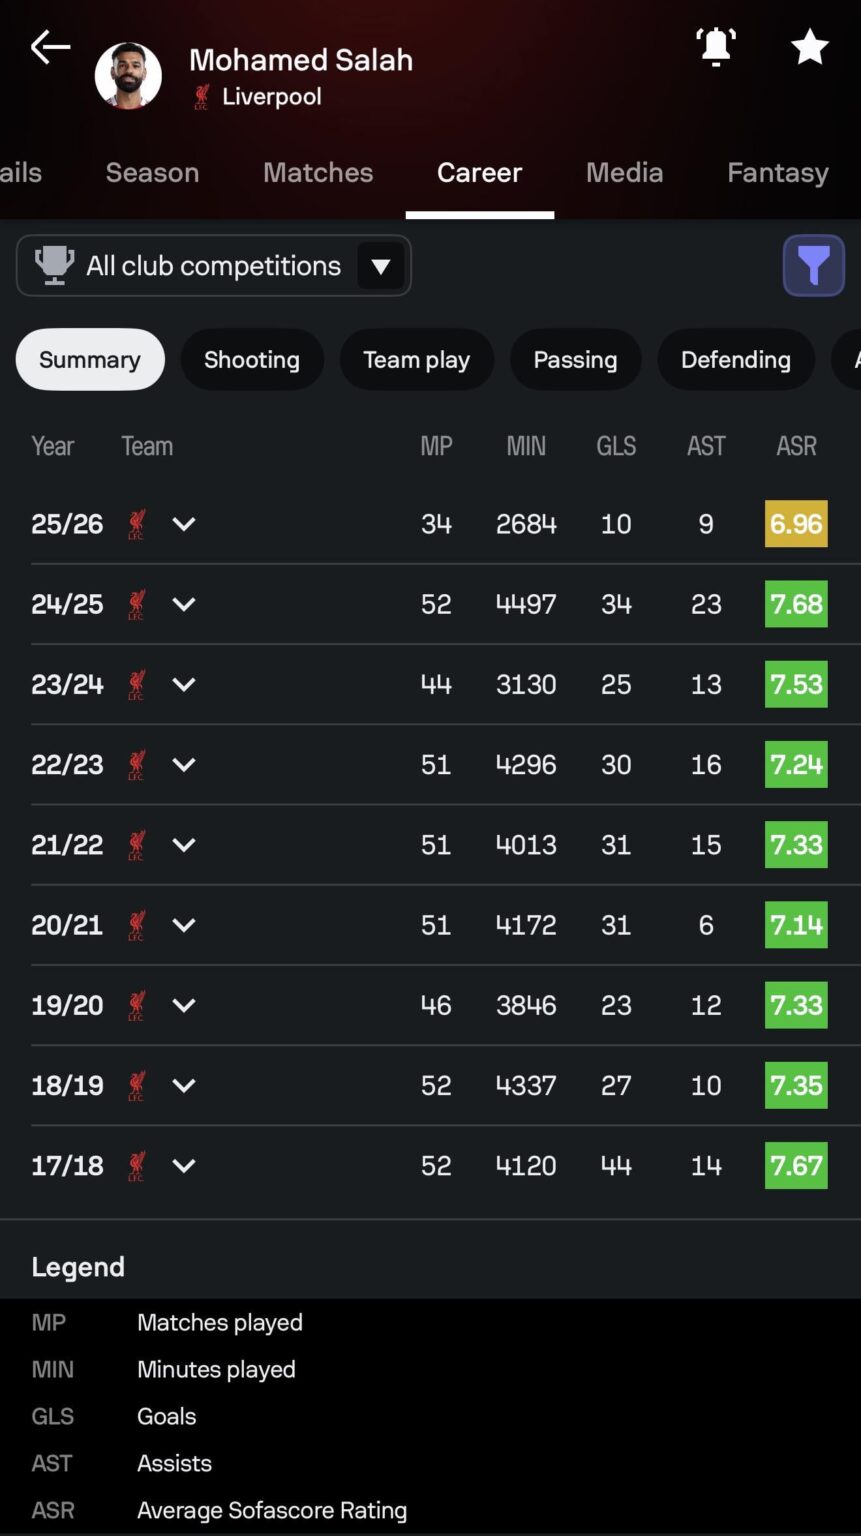Viewport: 861px width, 1536px height.
Task: Select the Team play stats chip
Action: (x=416, y=360)
